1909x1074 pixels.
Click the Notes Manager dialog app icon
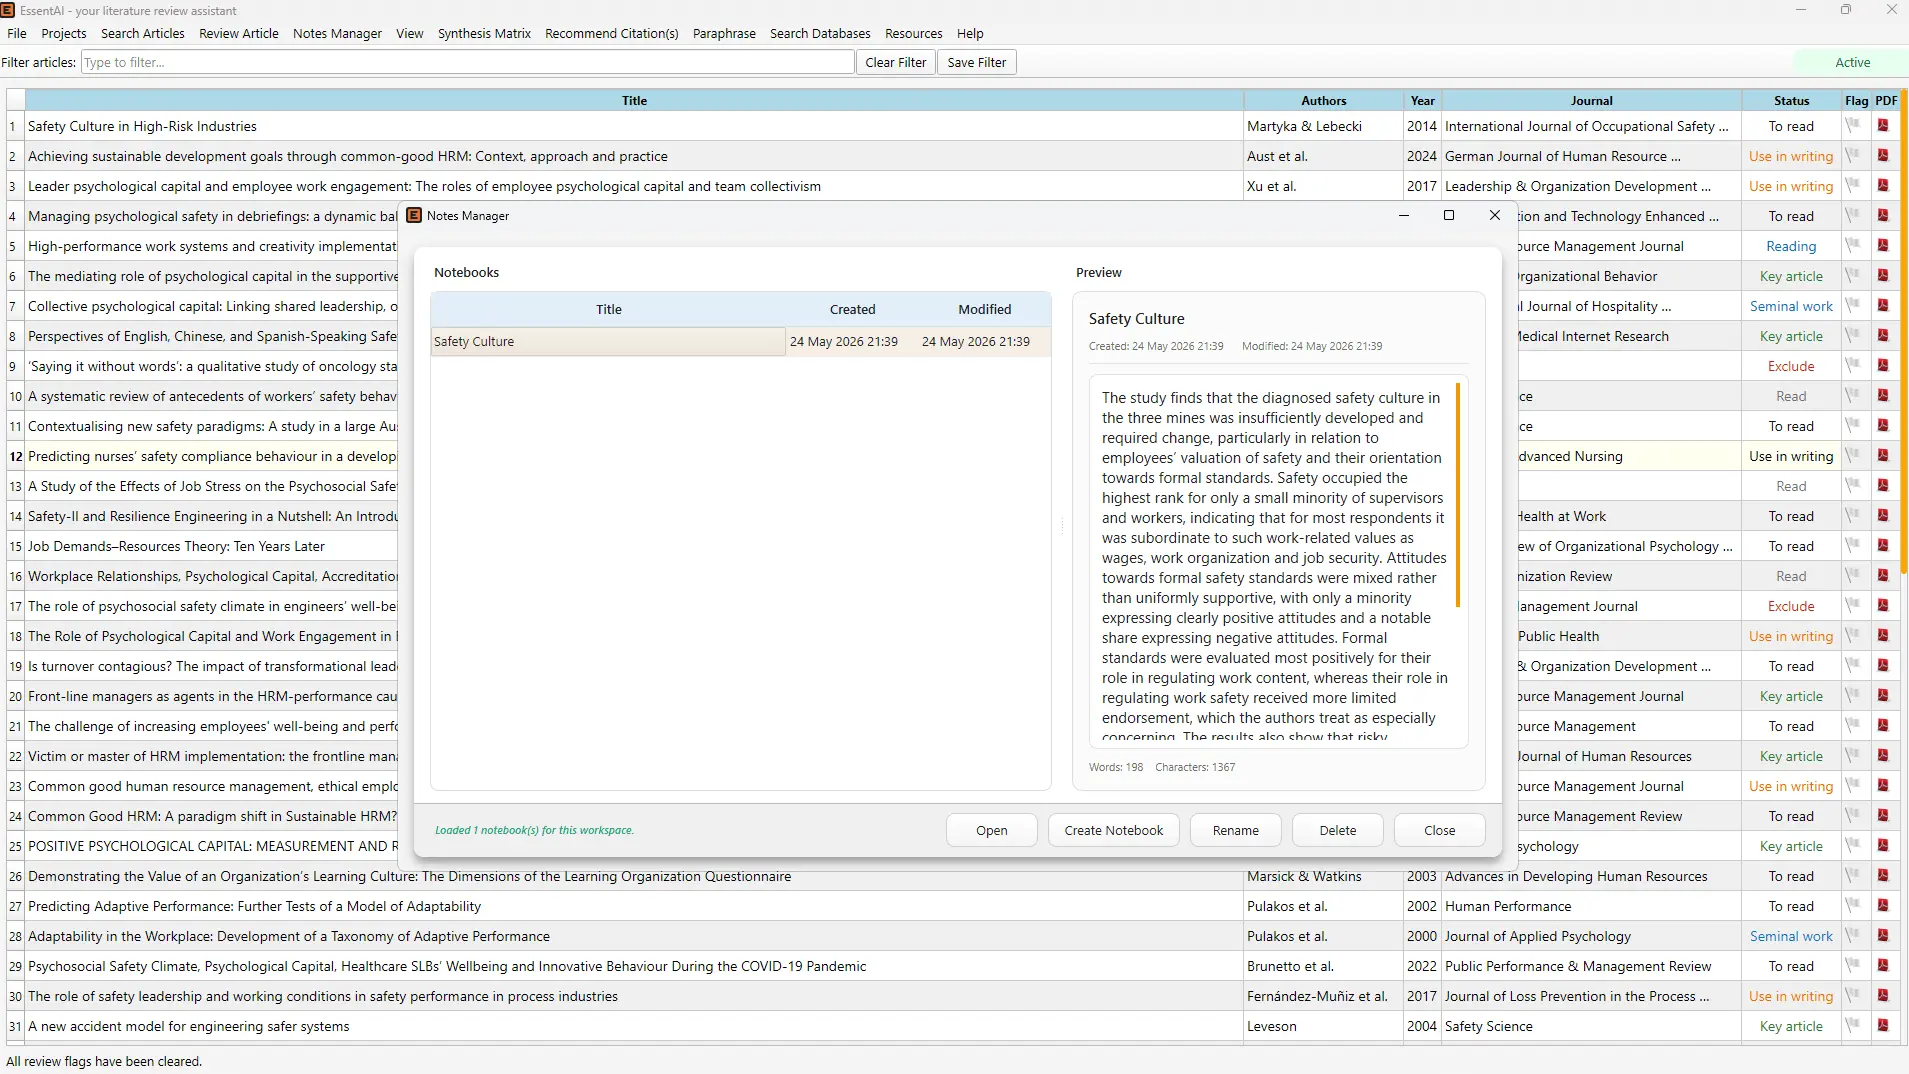414,215
